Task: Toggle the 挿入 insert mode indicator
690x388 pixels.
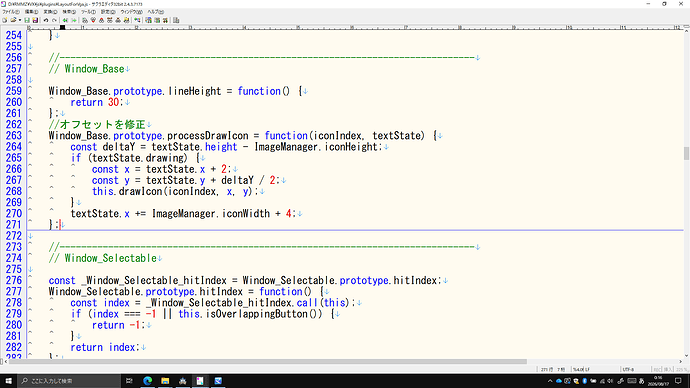Action: (x=668, y=370)
